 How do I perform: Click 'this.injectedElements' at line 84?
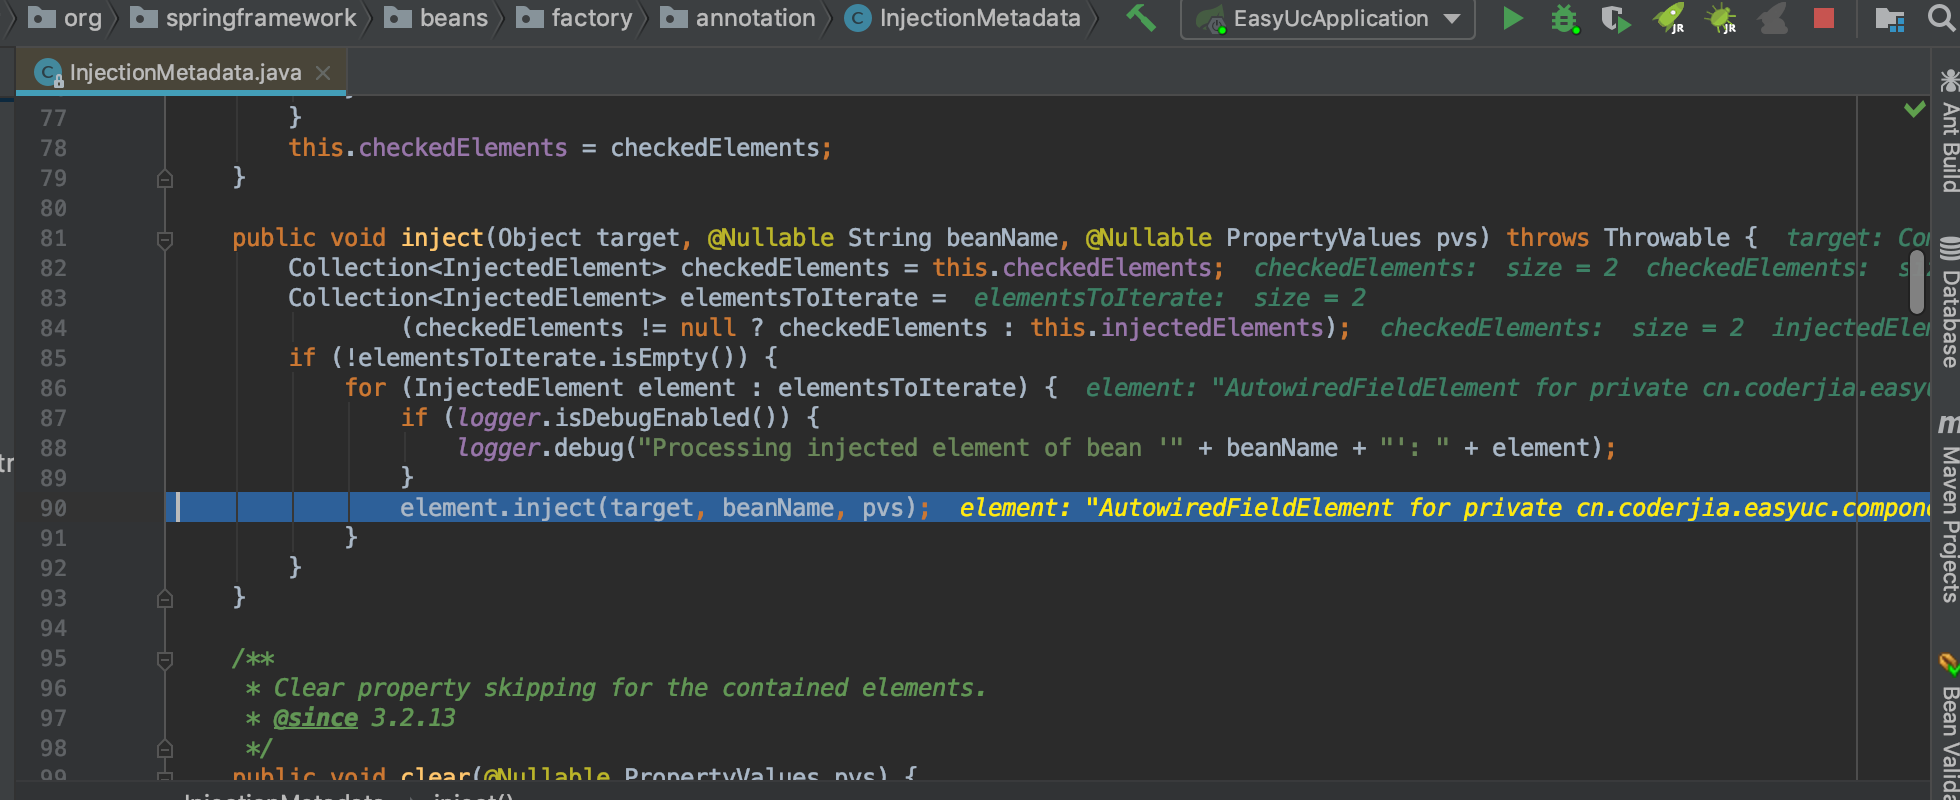click(x=1177, y=328)
